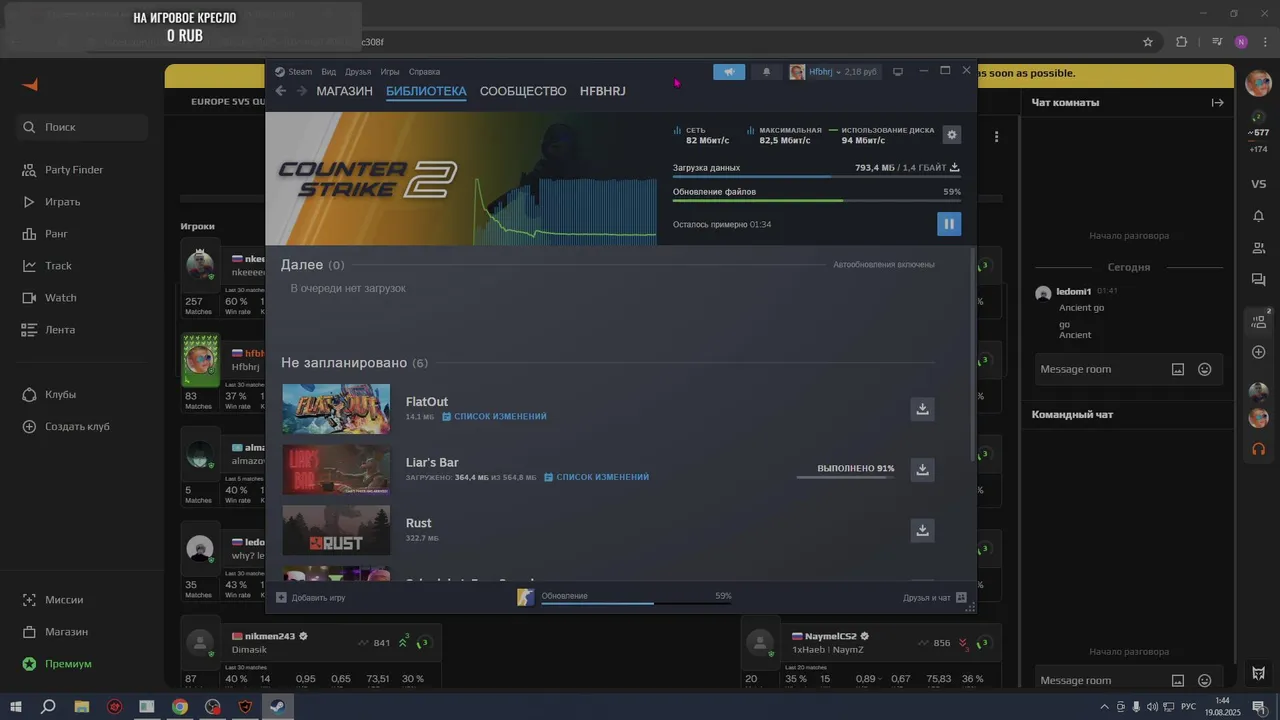Click Steam forward navigation arrow

click(301, 91)
